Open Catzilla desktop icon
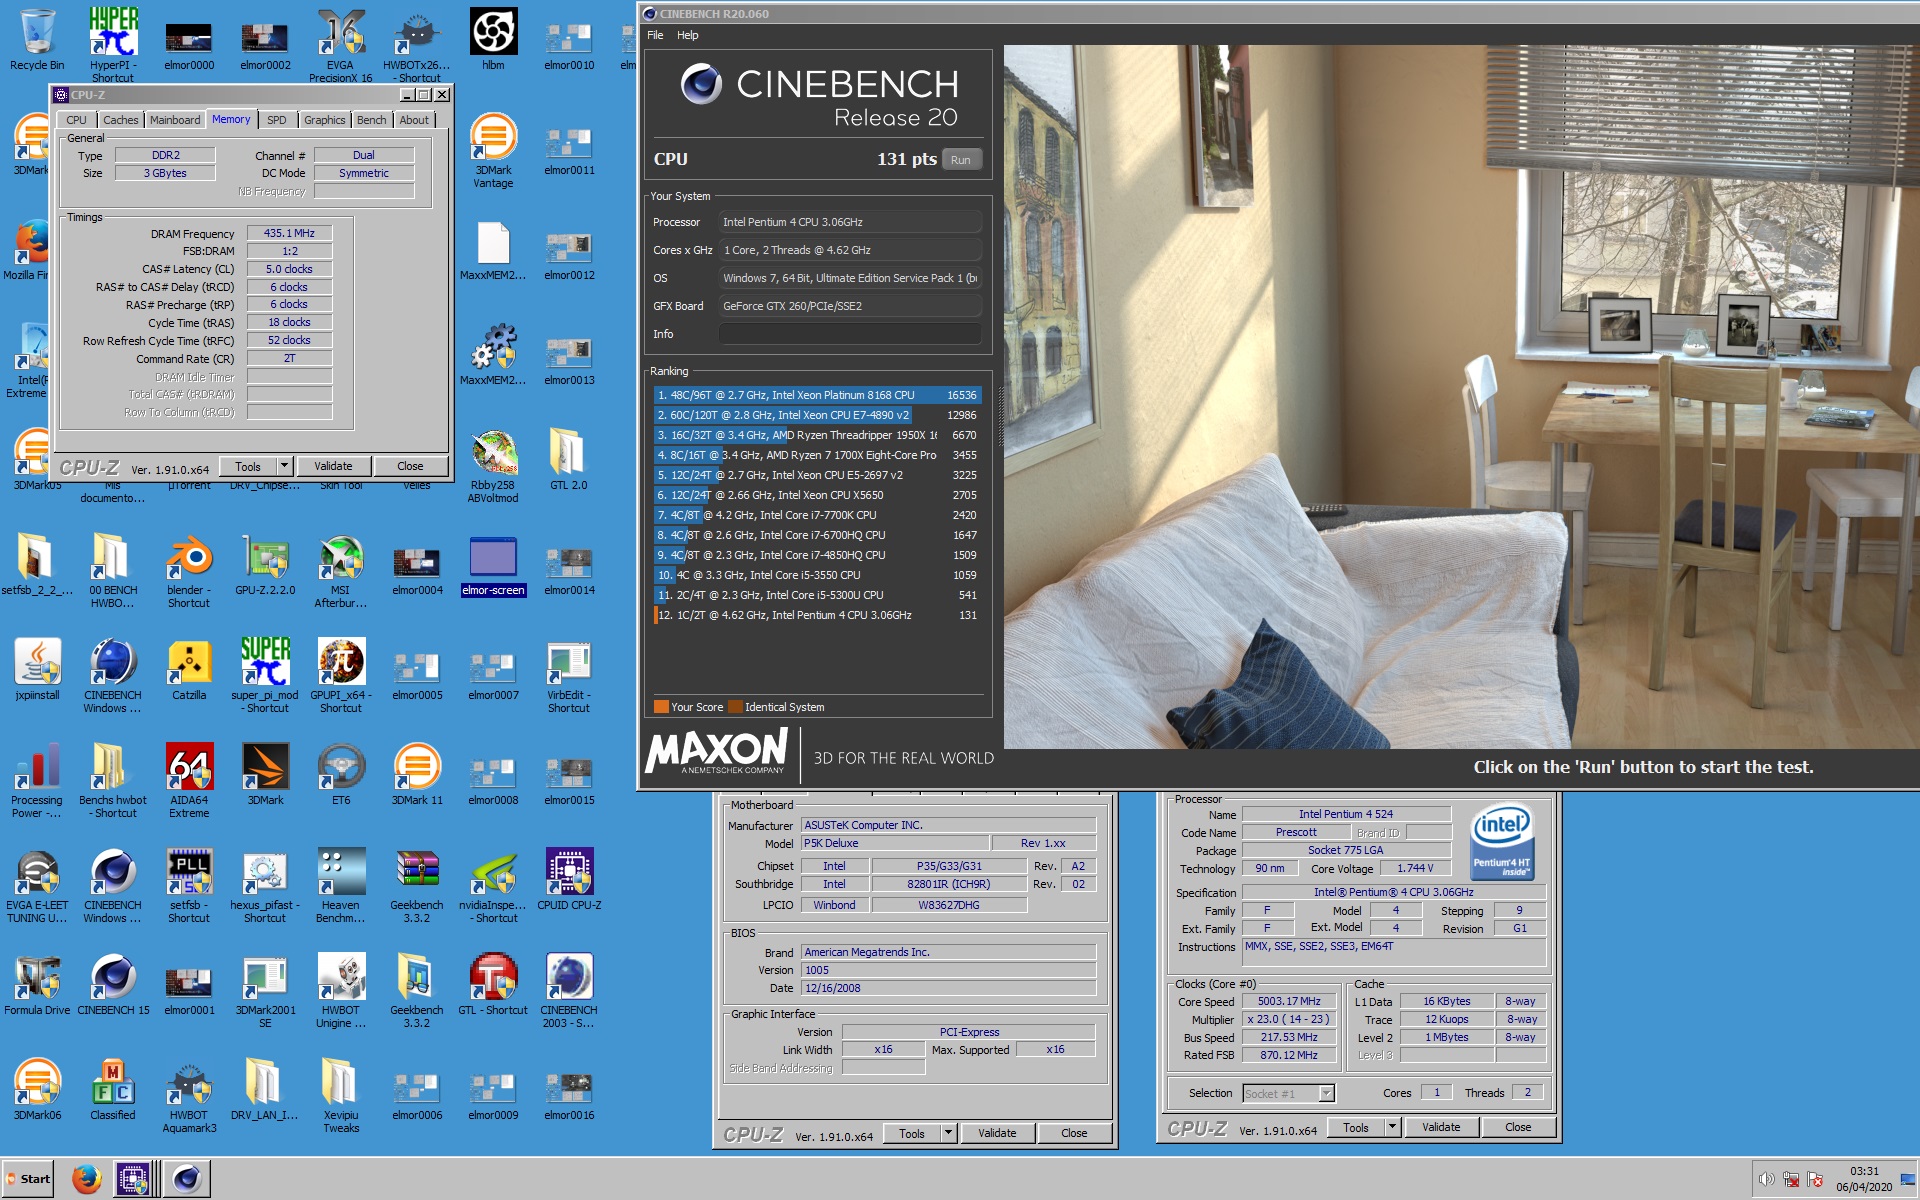Viewport: 1920px width, 1200px height. tap(189, 670)
